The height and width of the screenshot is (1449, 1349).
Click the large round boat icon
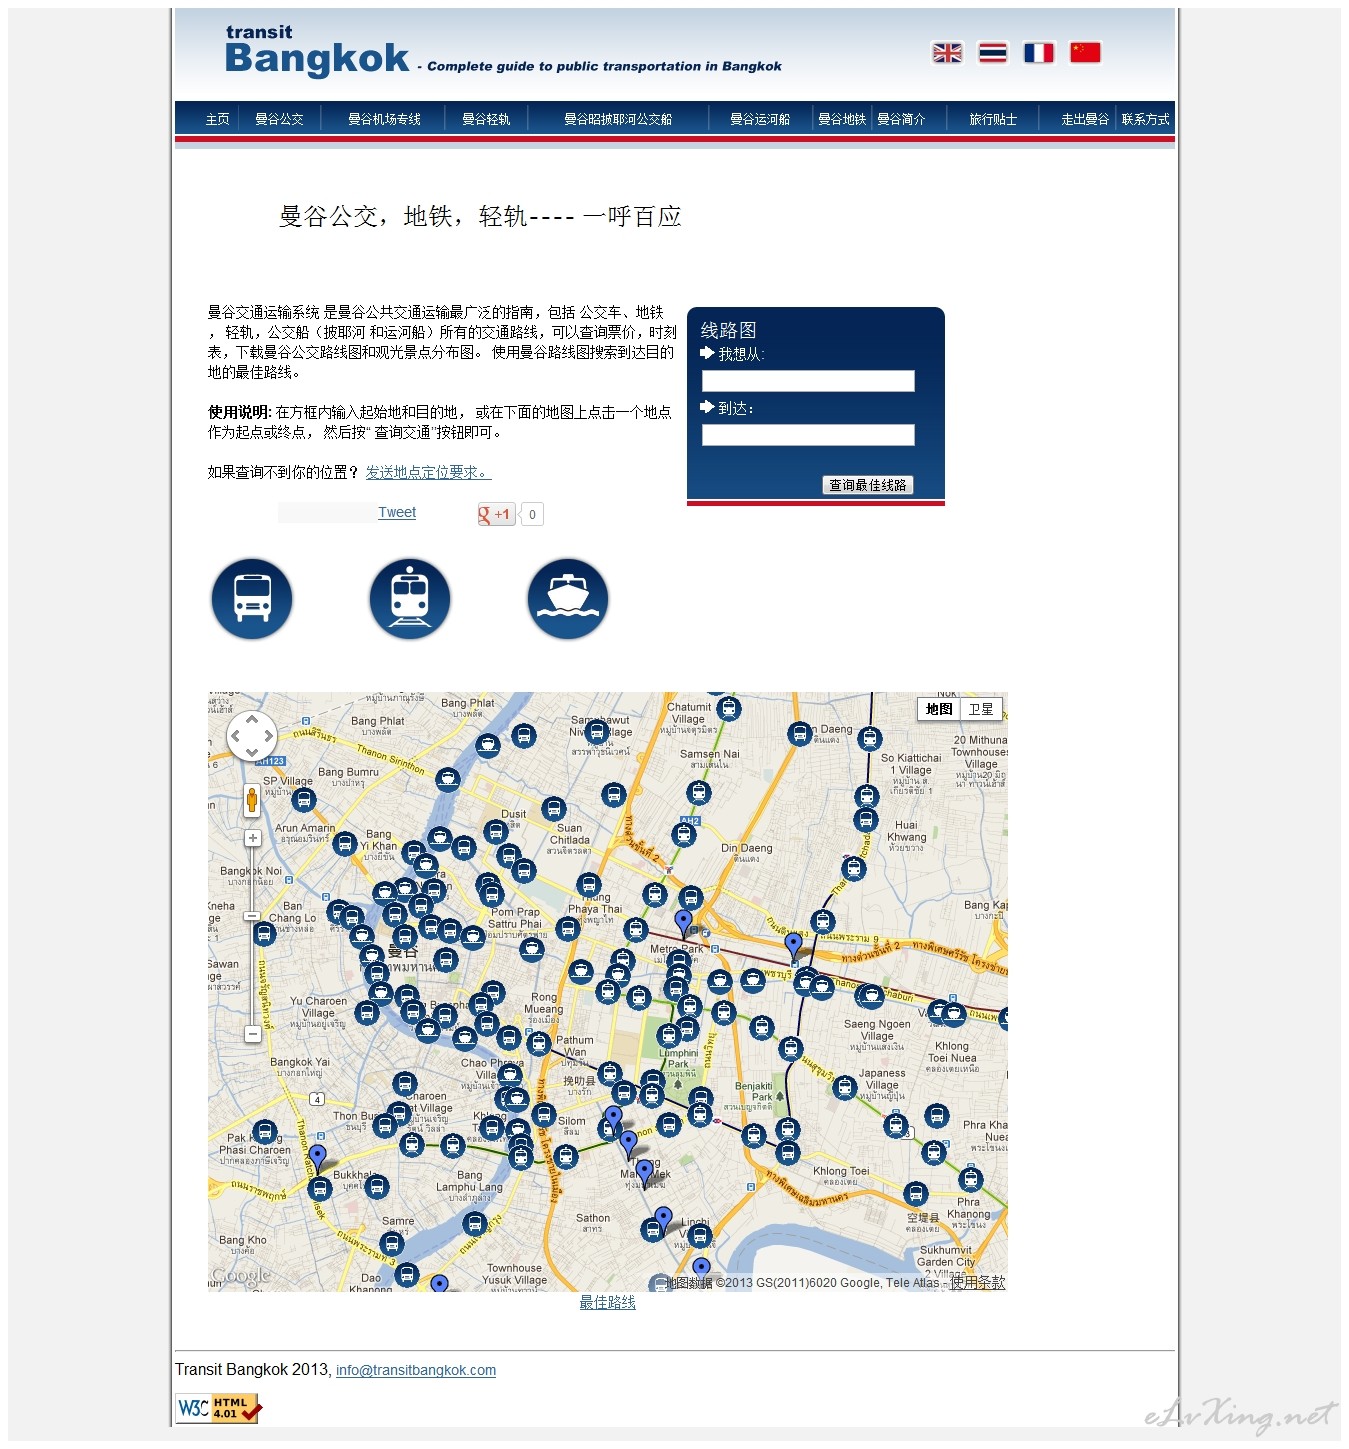point(568,599)
